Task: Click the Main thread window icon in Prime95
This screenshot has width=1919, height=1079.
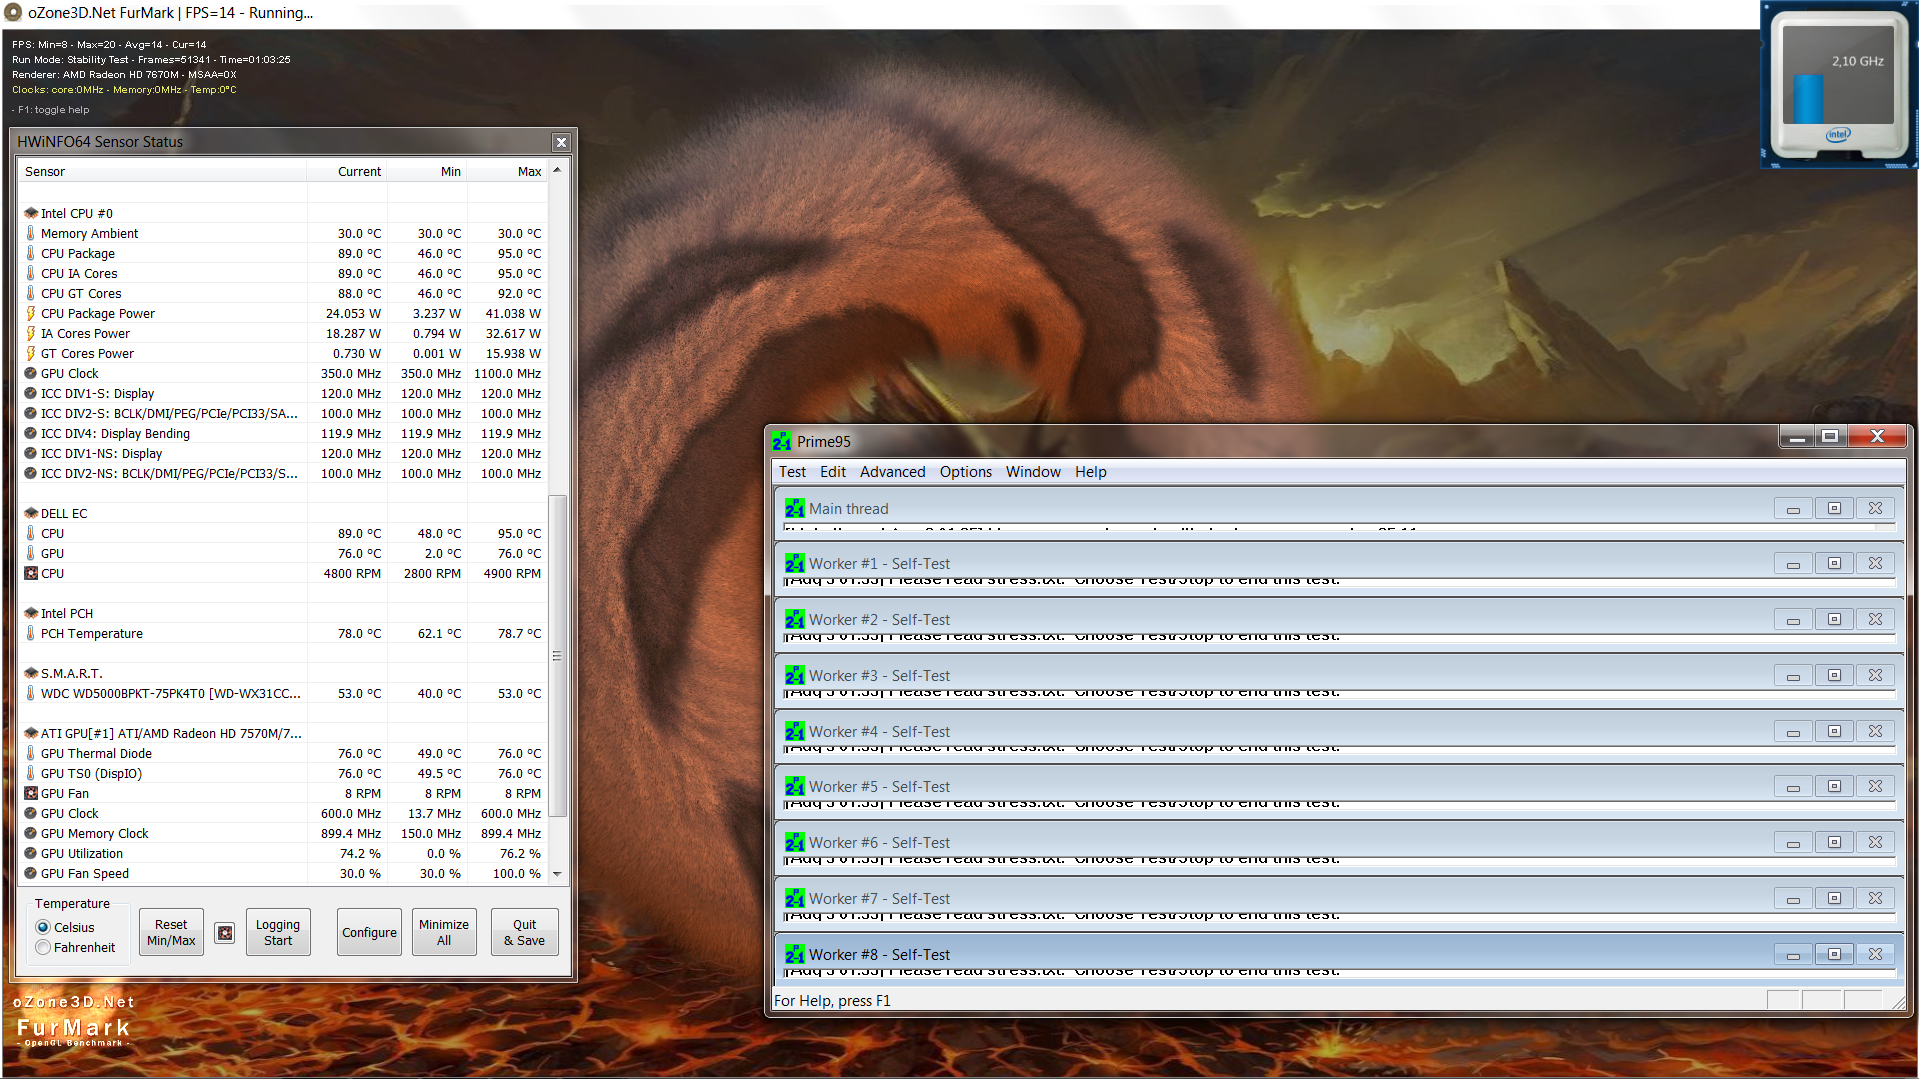Action: tap(795, 508)
